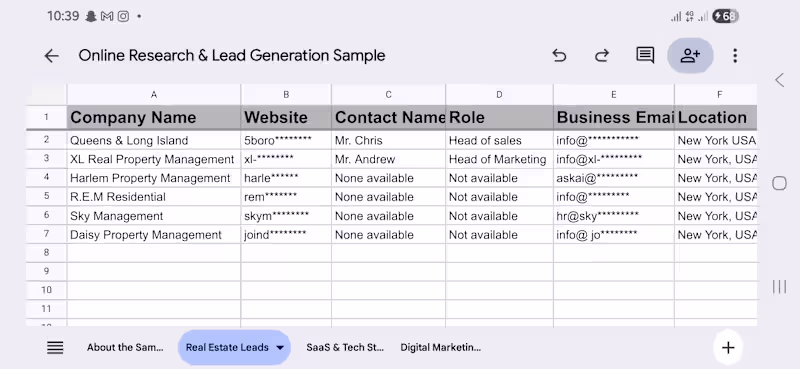
Task: Tap the Gmail notification icon
Action: click(107, 16)
